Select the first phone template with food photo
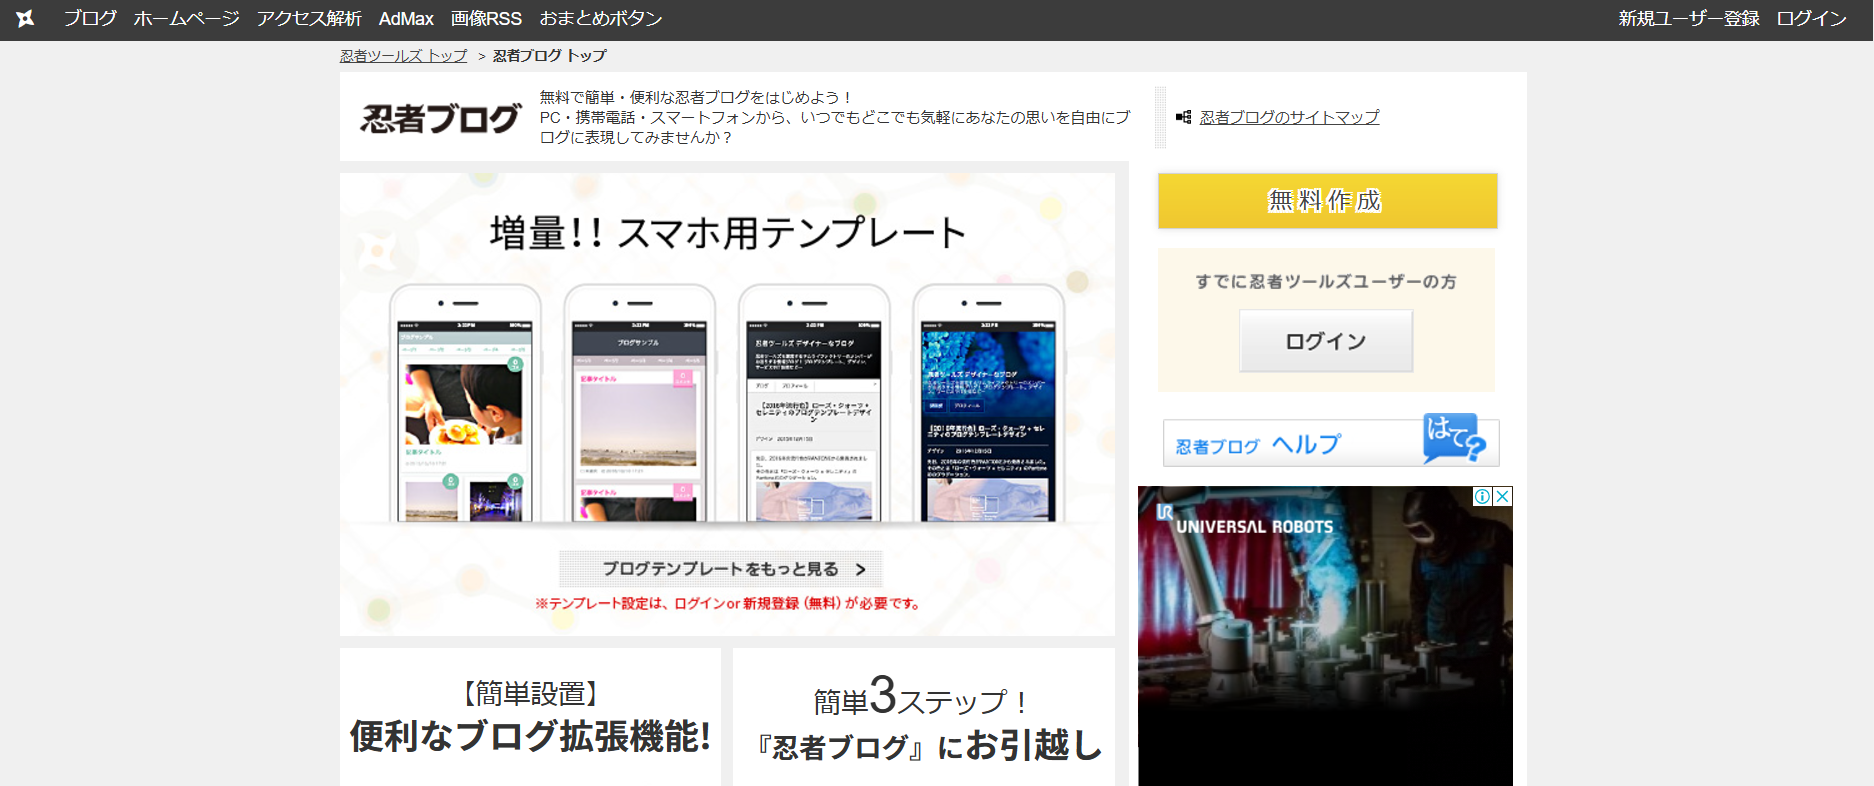 coord(465,404)
